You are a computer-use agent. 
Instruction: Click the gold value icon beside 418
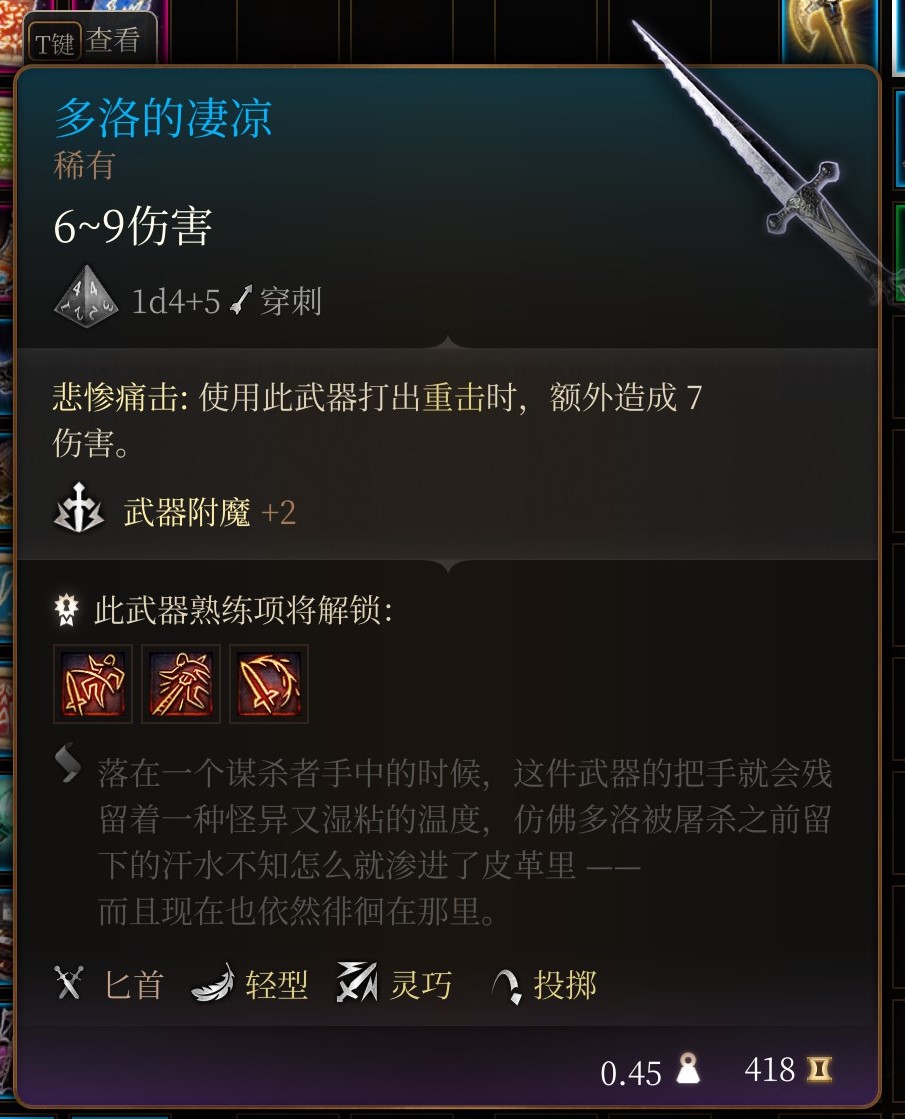(819, 1069)
